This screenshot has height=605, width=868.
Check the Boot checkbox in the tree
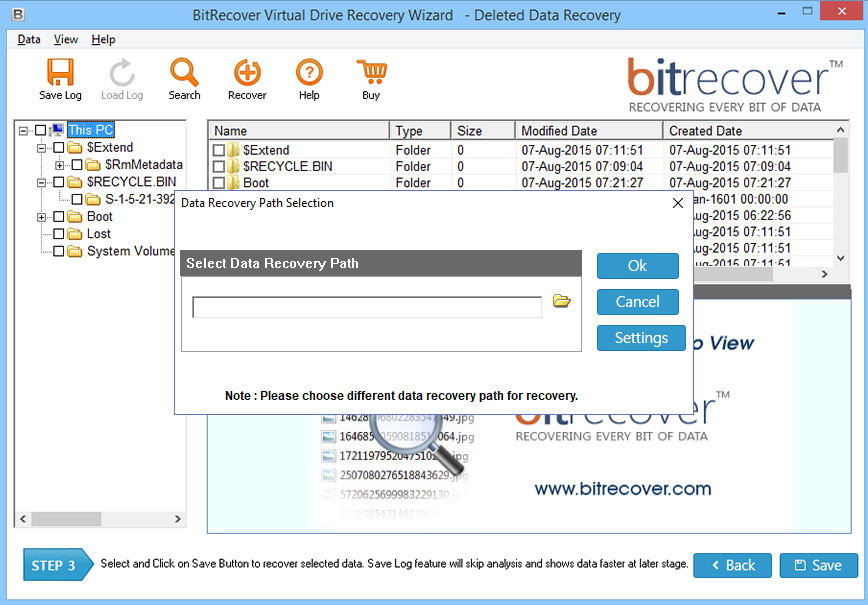59,216
